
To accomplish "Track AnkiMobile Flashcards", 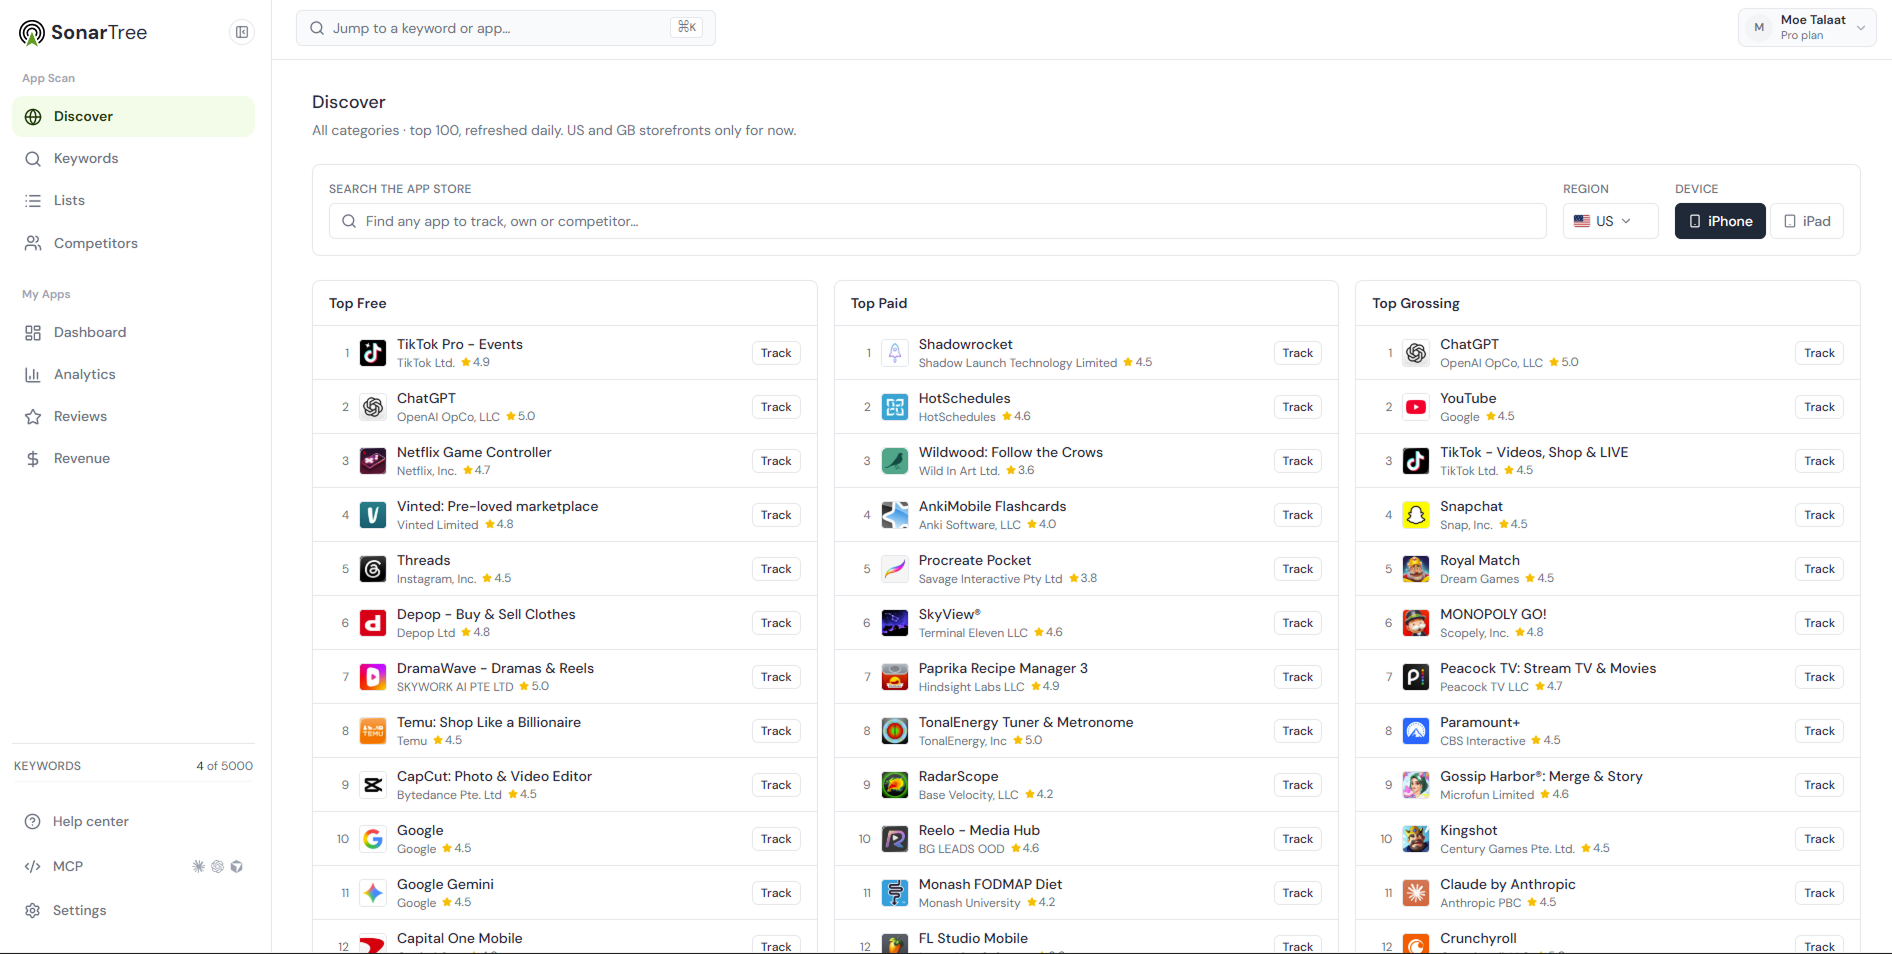I will click(1298, 515).
